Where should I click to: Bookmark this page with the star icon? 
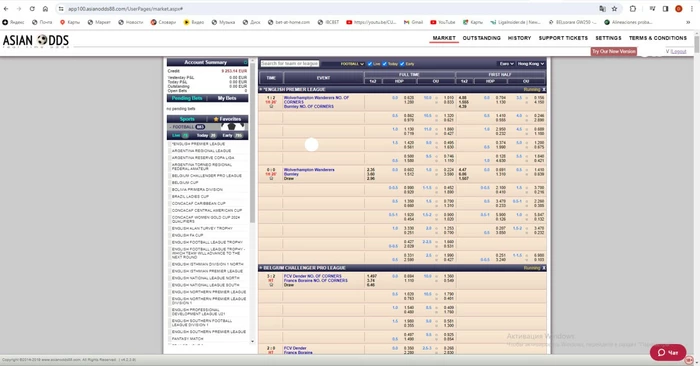[614, 8]
